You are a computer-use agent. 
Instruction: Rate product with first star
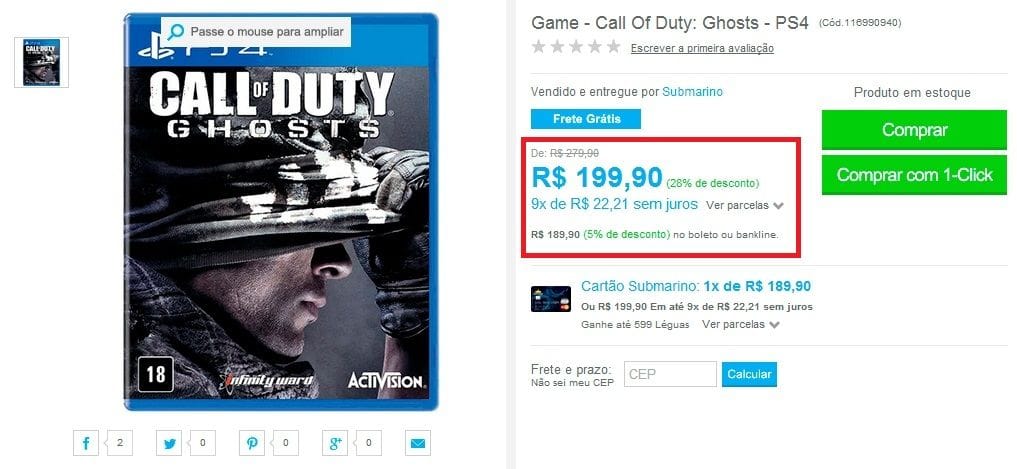click(x=538, y=47)
